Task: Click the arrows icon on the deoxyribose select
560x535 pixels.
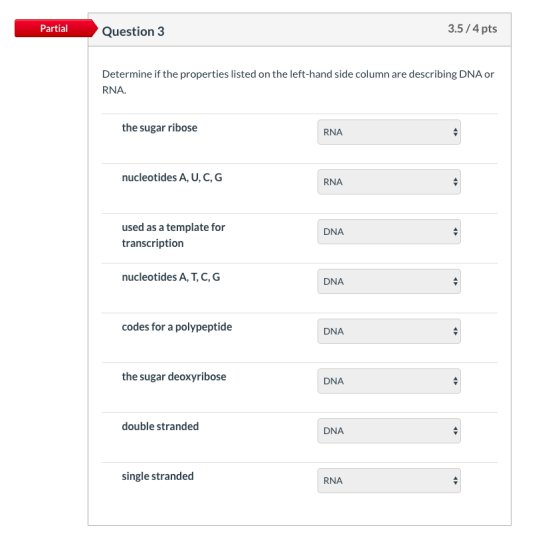Action: [455, 381]
